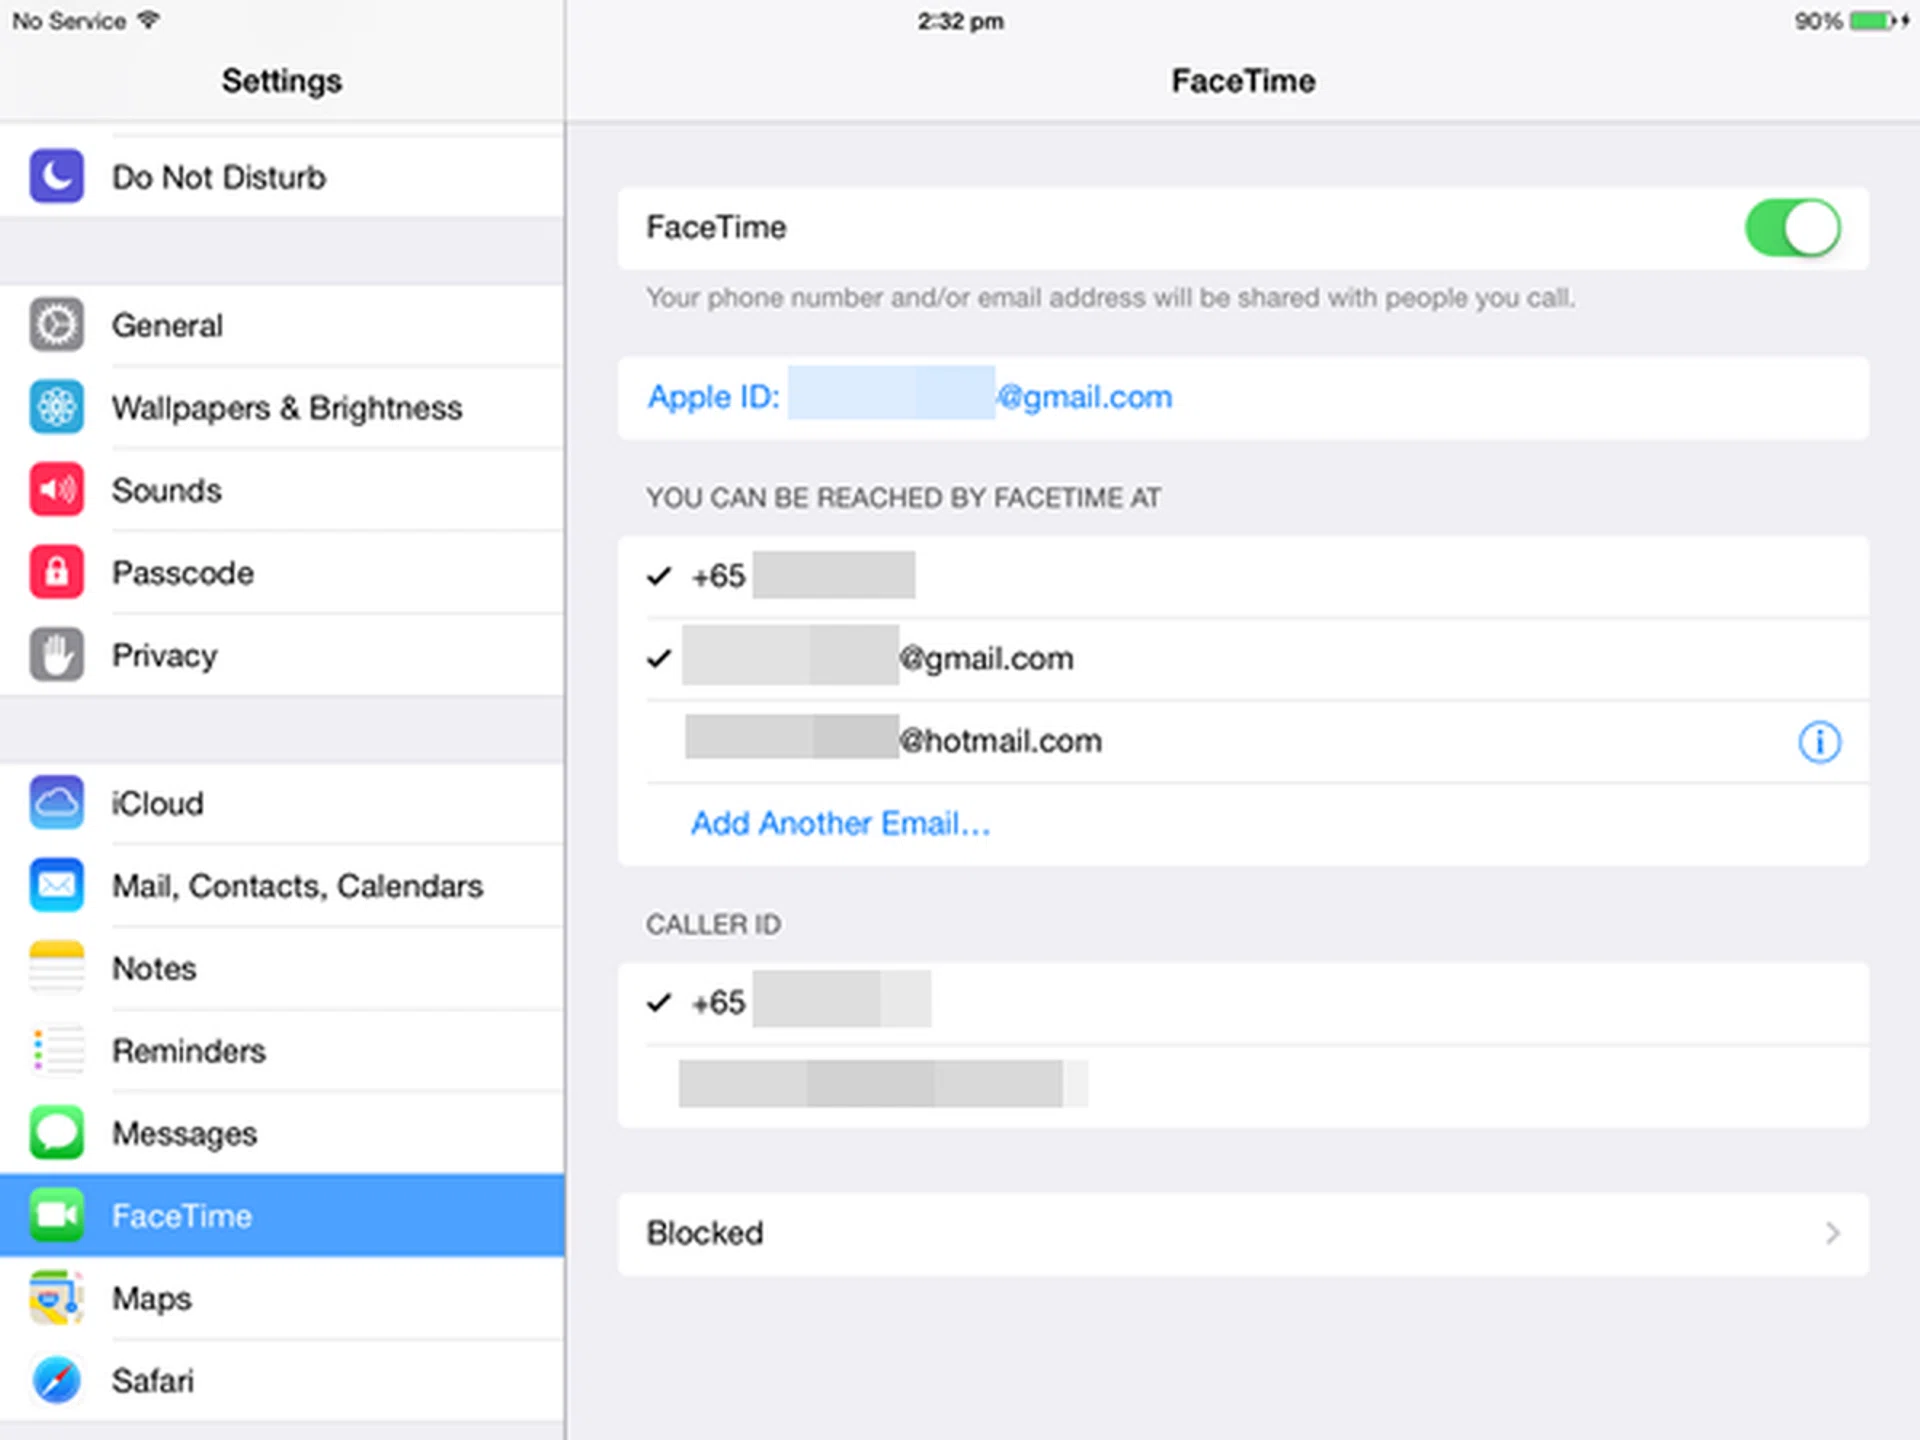Tap the Privacy hand icon
The image size is (1920, 1440).
pos(56,655)
